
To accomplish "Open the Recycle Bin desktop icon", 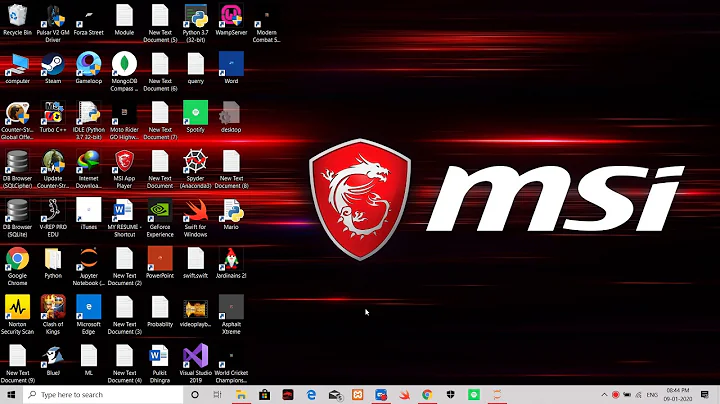I will coord(17,20).
